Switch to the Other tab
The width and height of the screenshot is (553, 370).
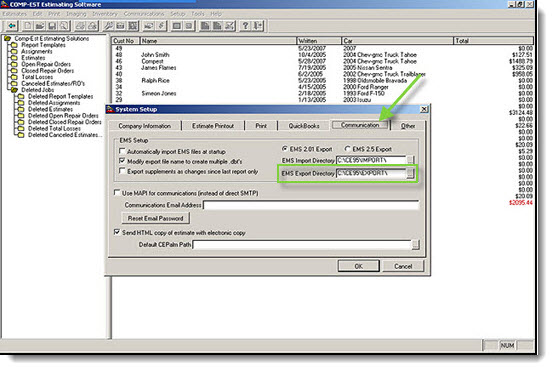point(408,126)
